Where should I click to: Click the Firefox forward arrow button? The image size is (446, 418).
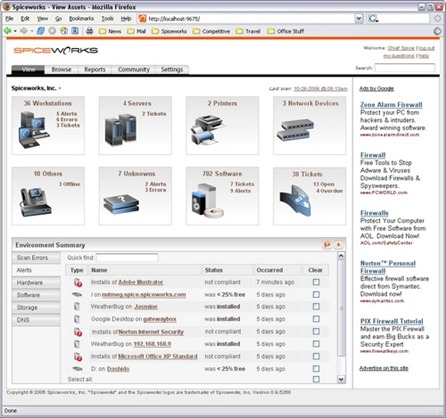[x=24, y=31]
